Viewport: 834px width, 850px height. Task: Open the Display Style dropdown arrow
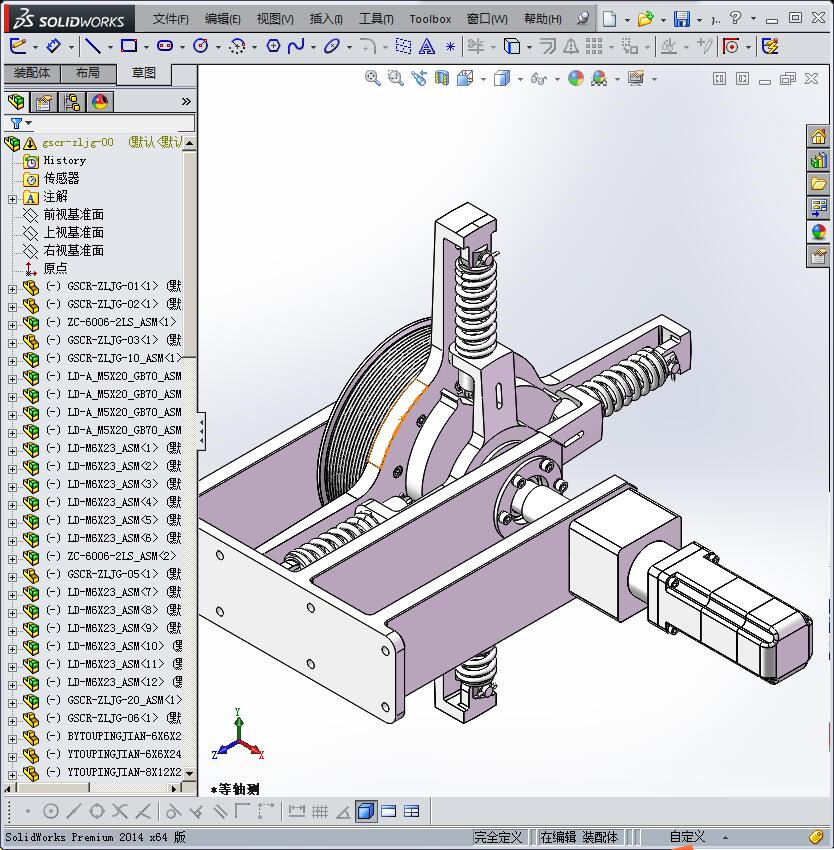click(x=520, y=80)
